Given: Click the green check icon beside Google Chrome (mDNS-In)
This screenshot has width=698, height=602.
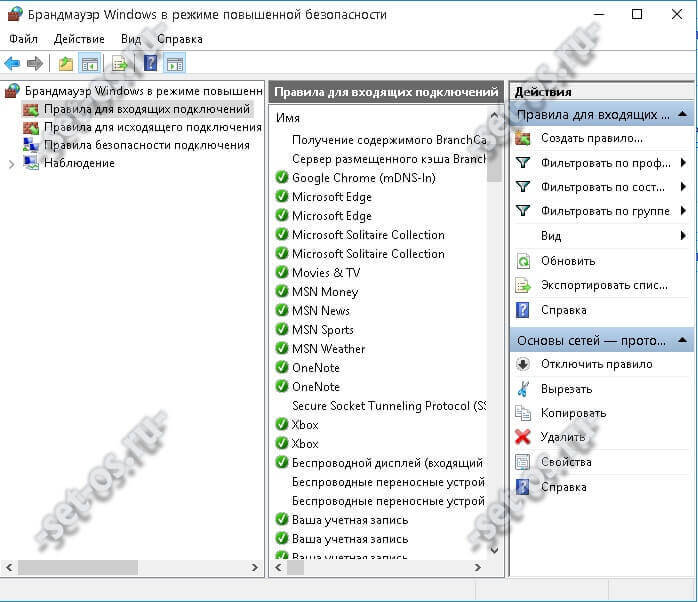Looking at the screenshot, I should pyautogui.click(x=282, y=177).
